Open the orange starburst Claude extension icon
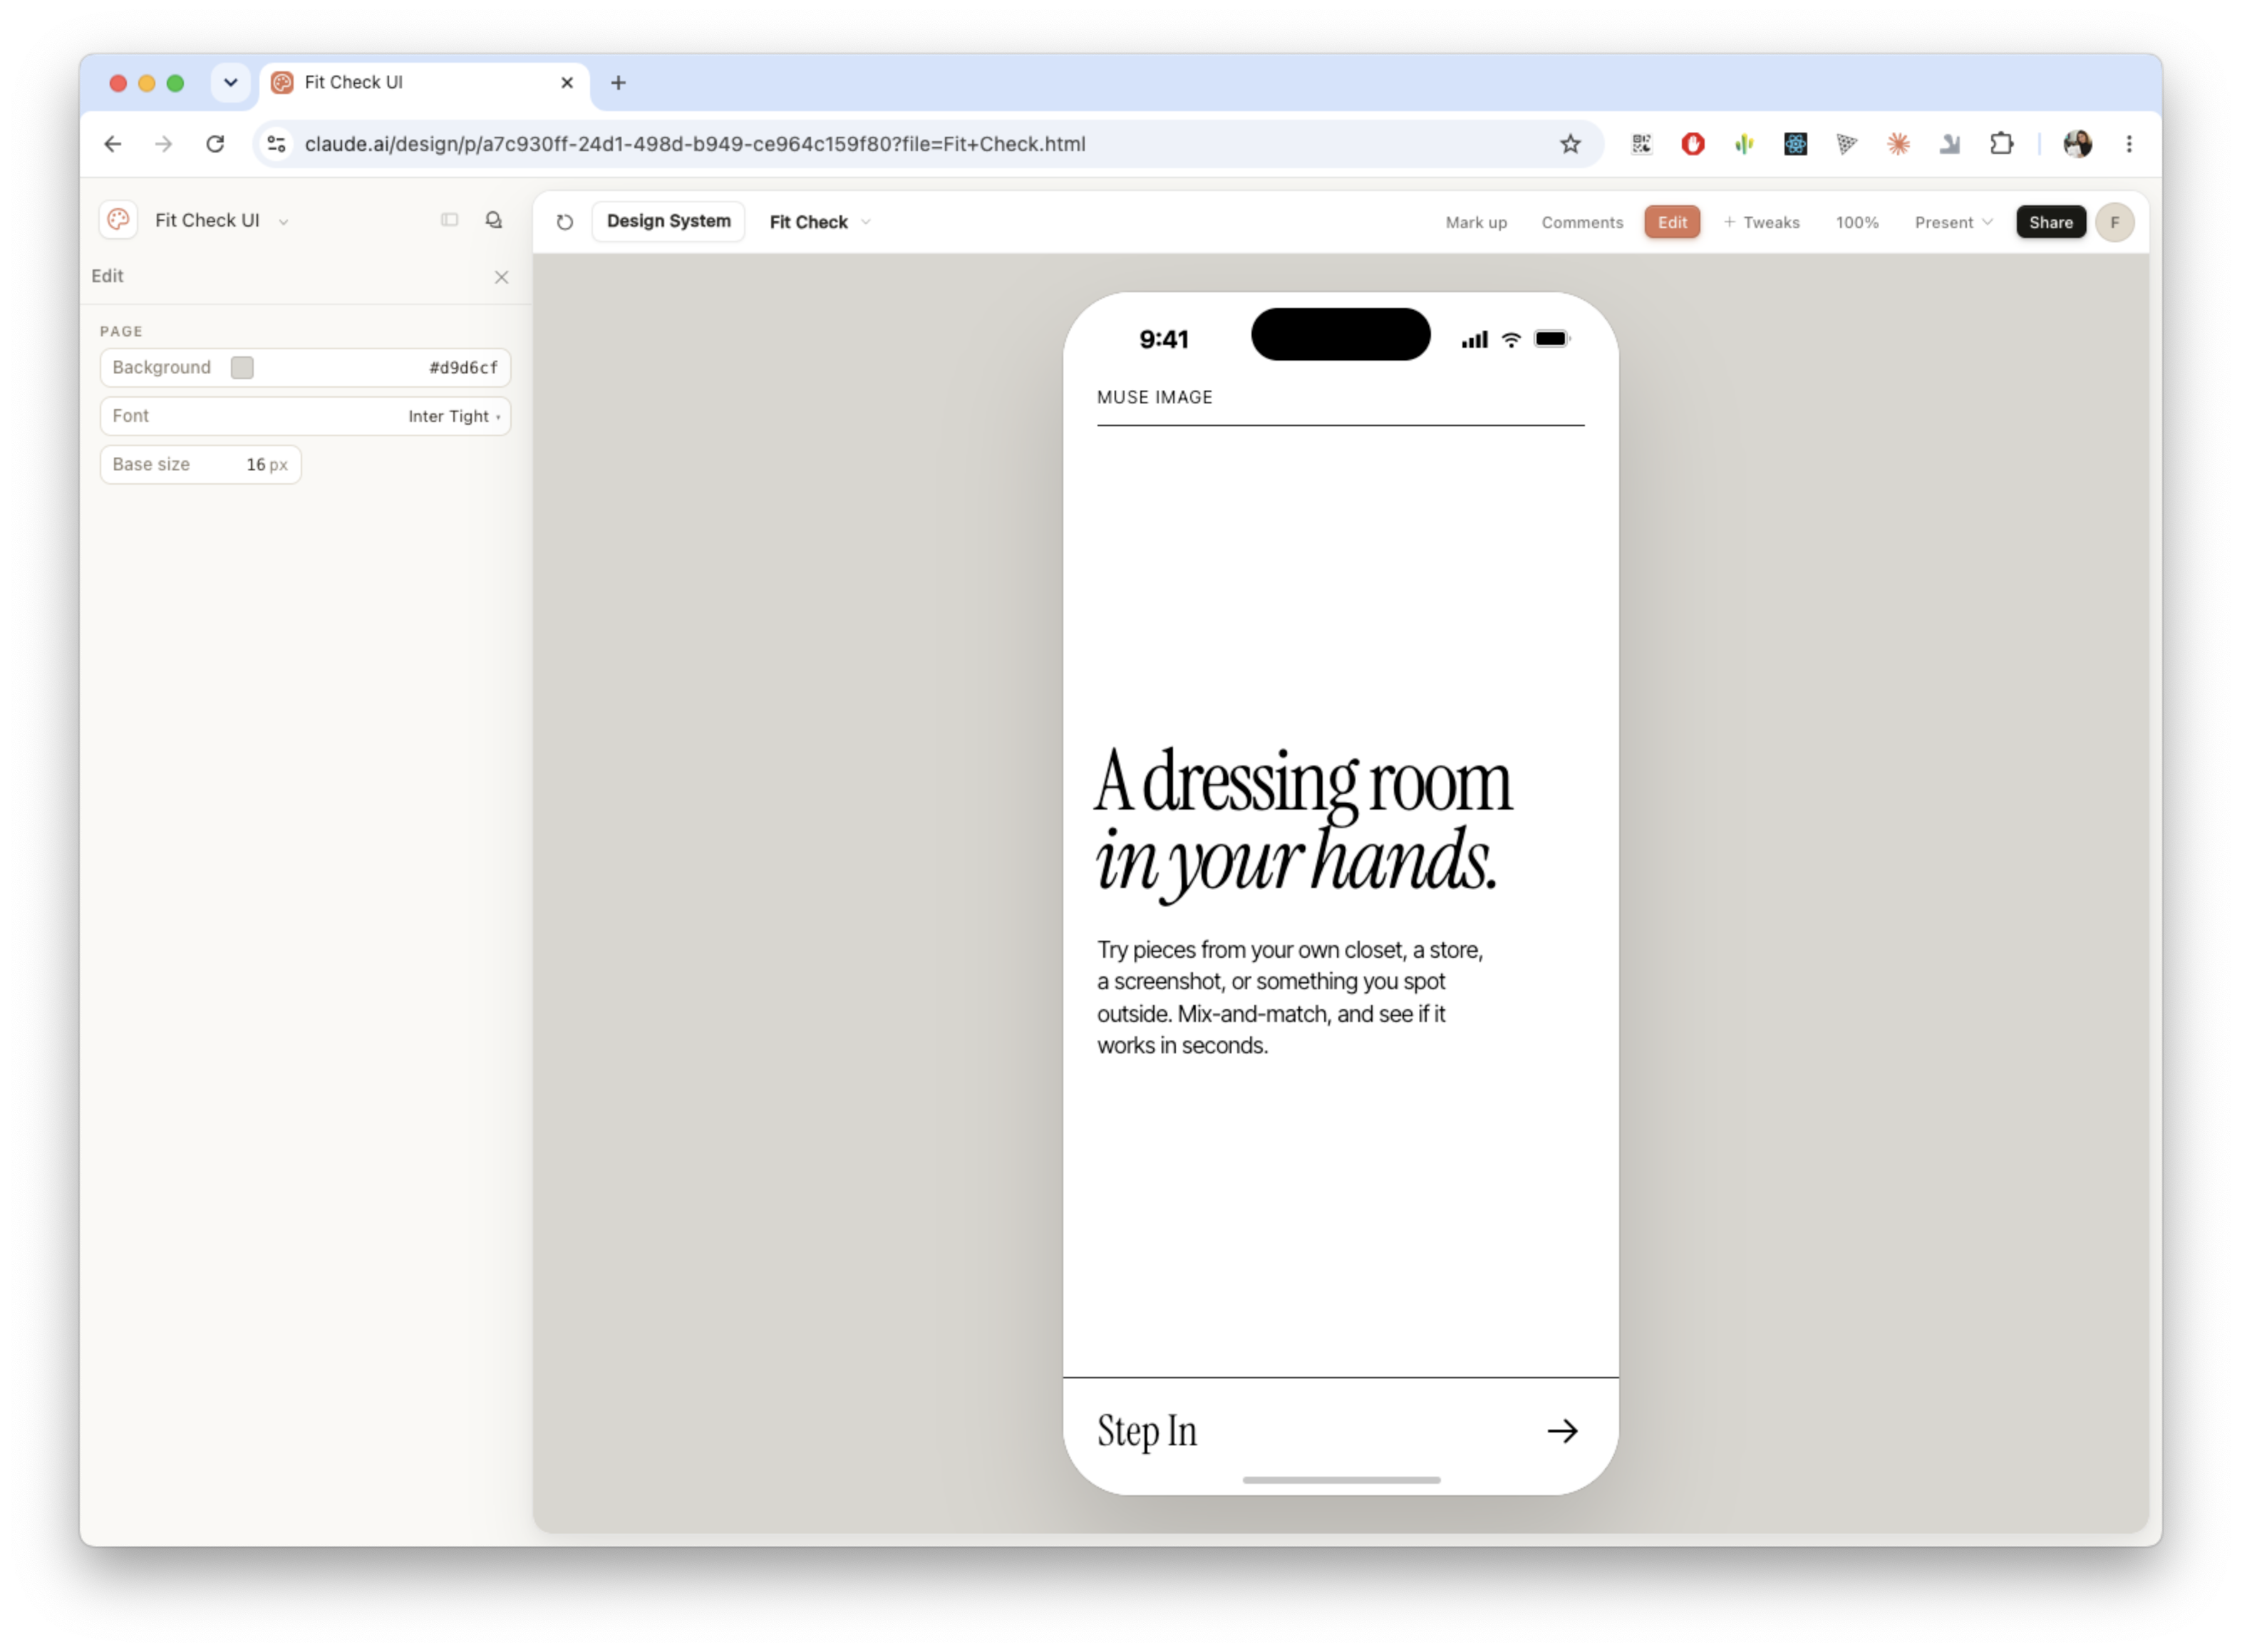Screen dimensions: 2242x1652 point(1898,144)
